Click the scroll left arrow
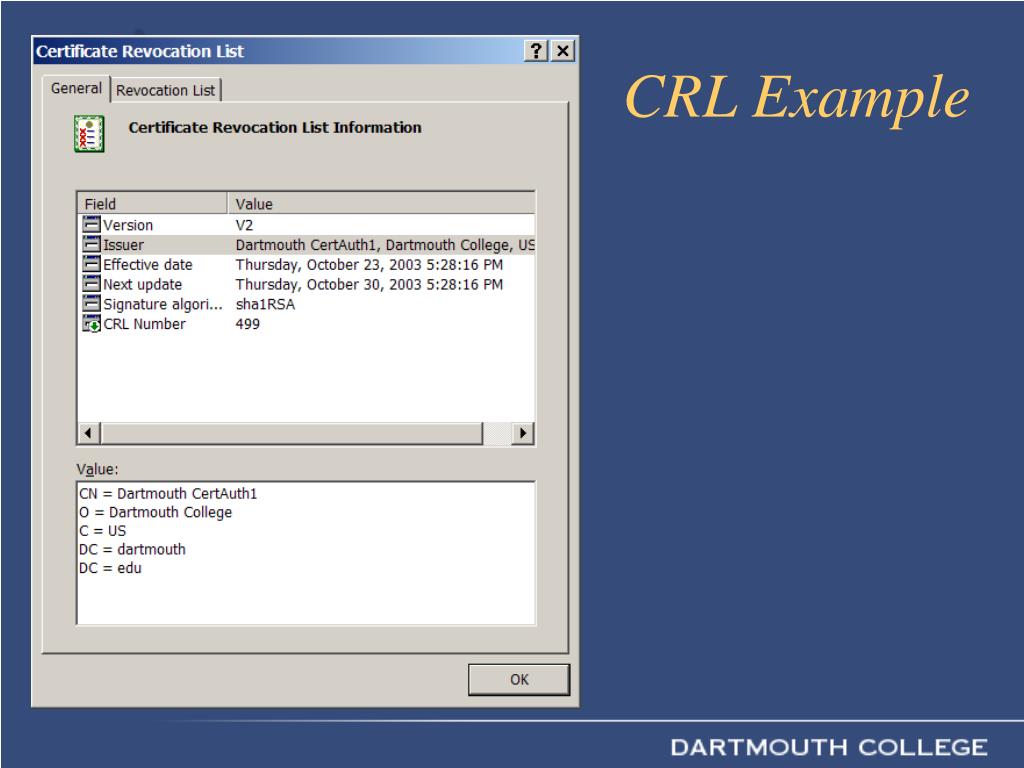This screenshot has height=768, width=1024. point(88,433)
